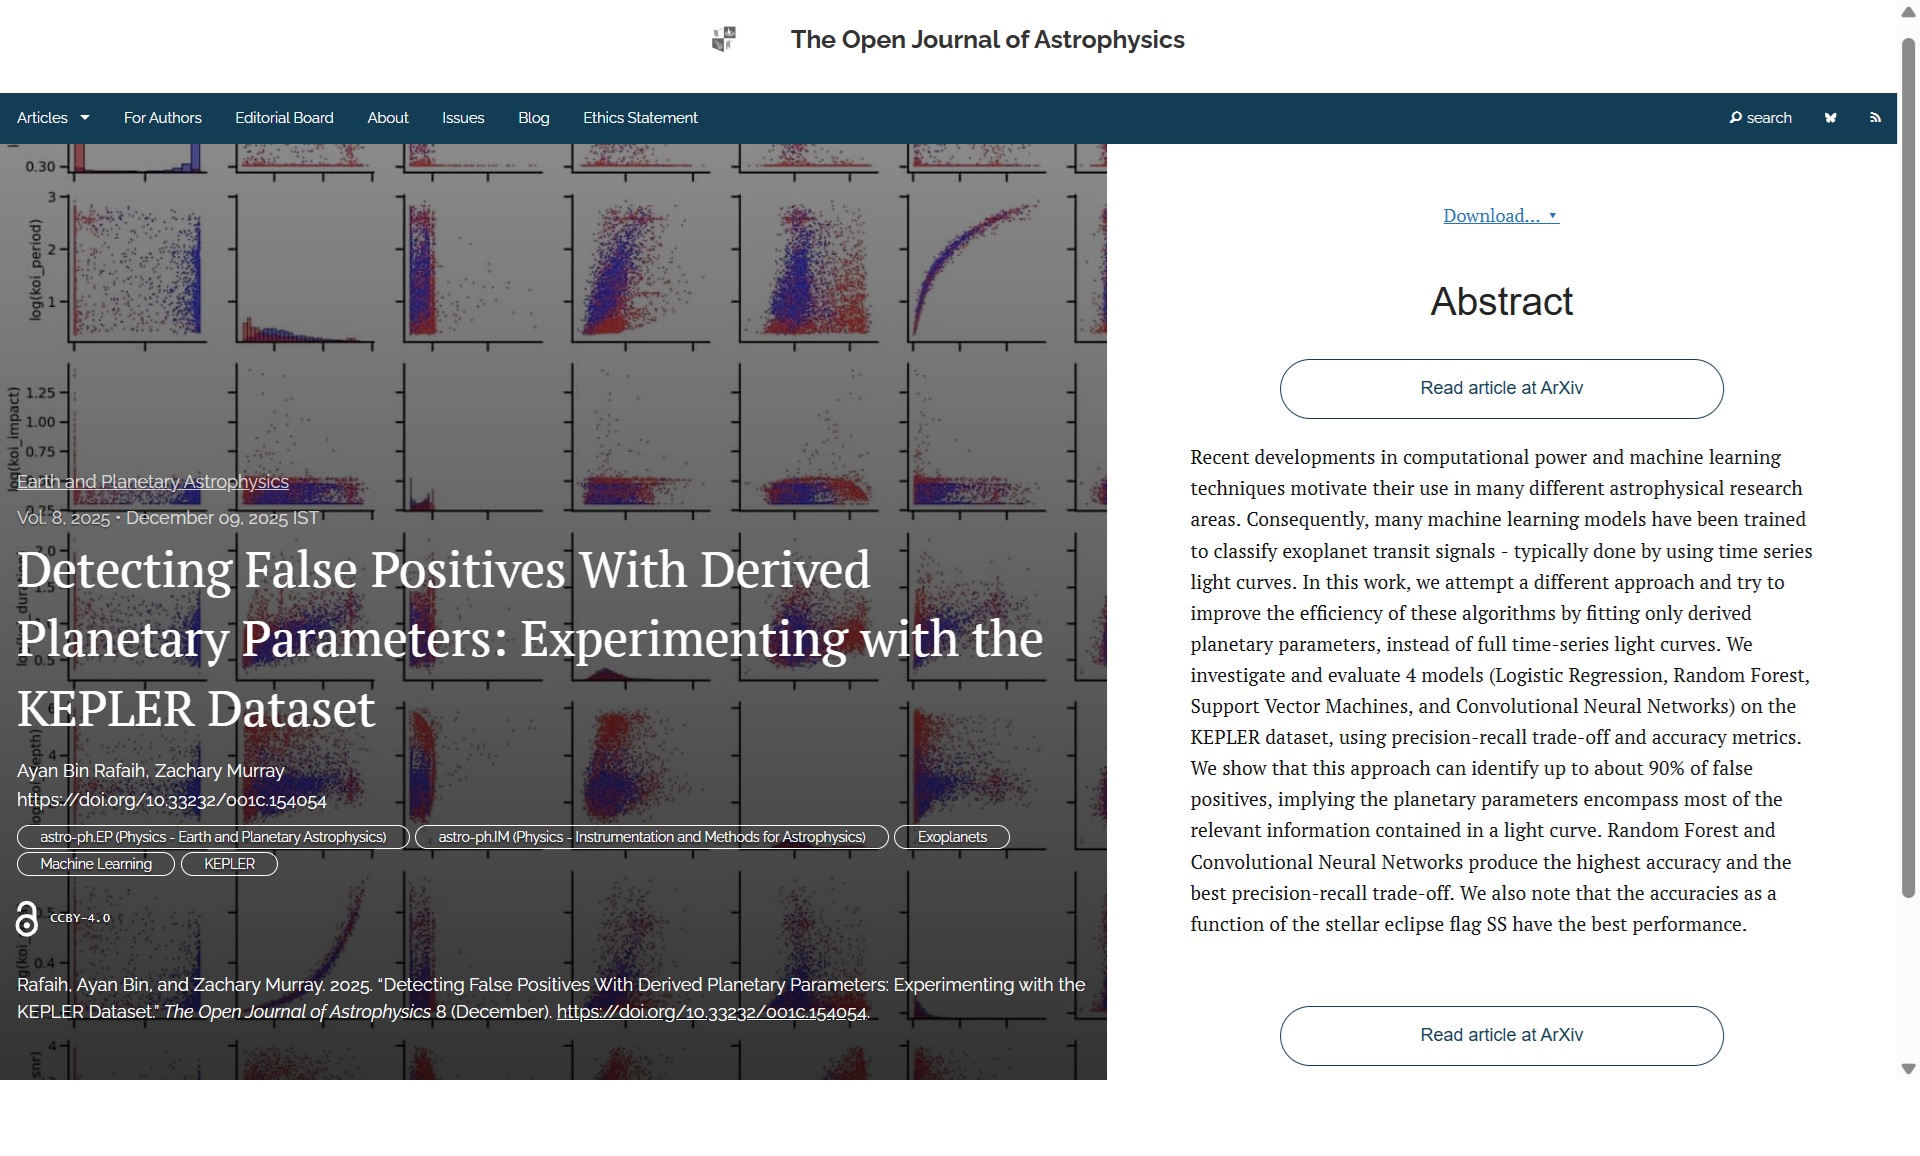1920x1156 pixels.
Task: Select the Exoplanets tag
Action: pos(951,837)
